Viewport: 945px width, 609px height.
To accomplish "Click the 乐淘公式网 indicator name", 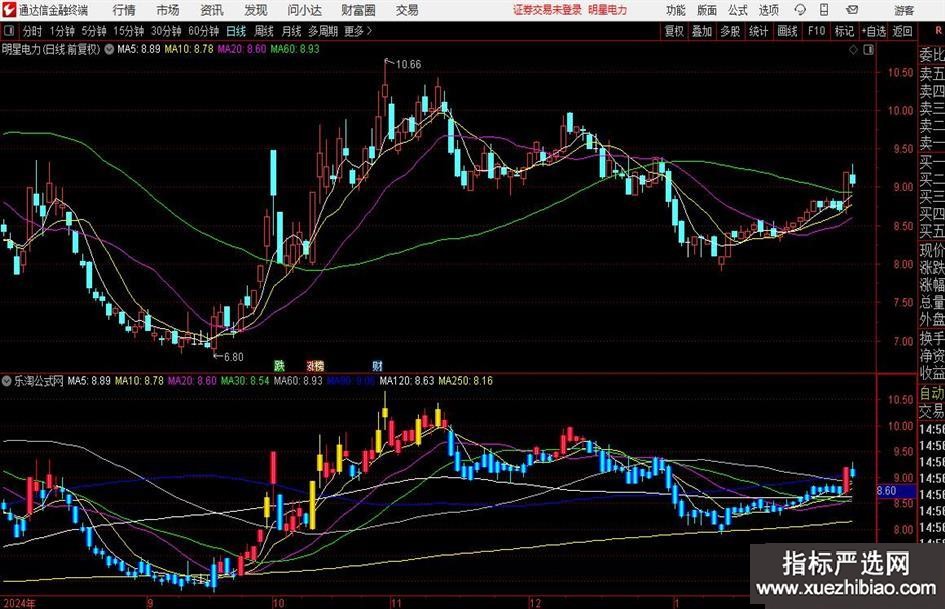I will pyautogui.click(x=39, y=381).
